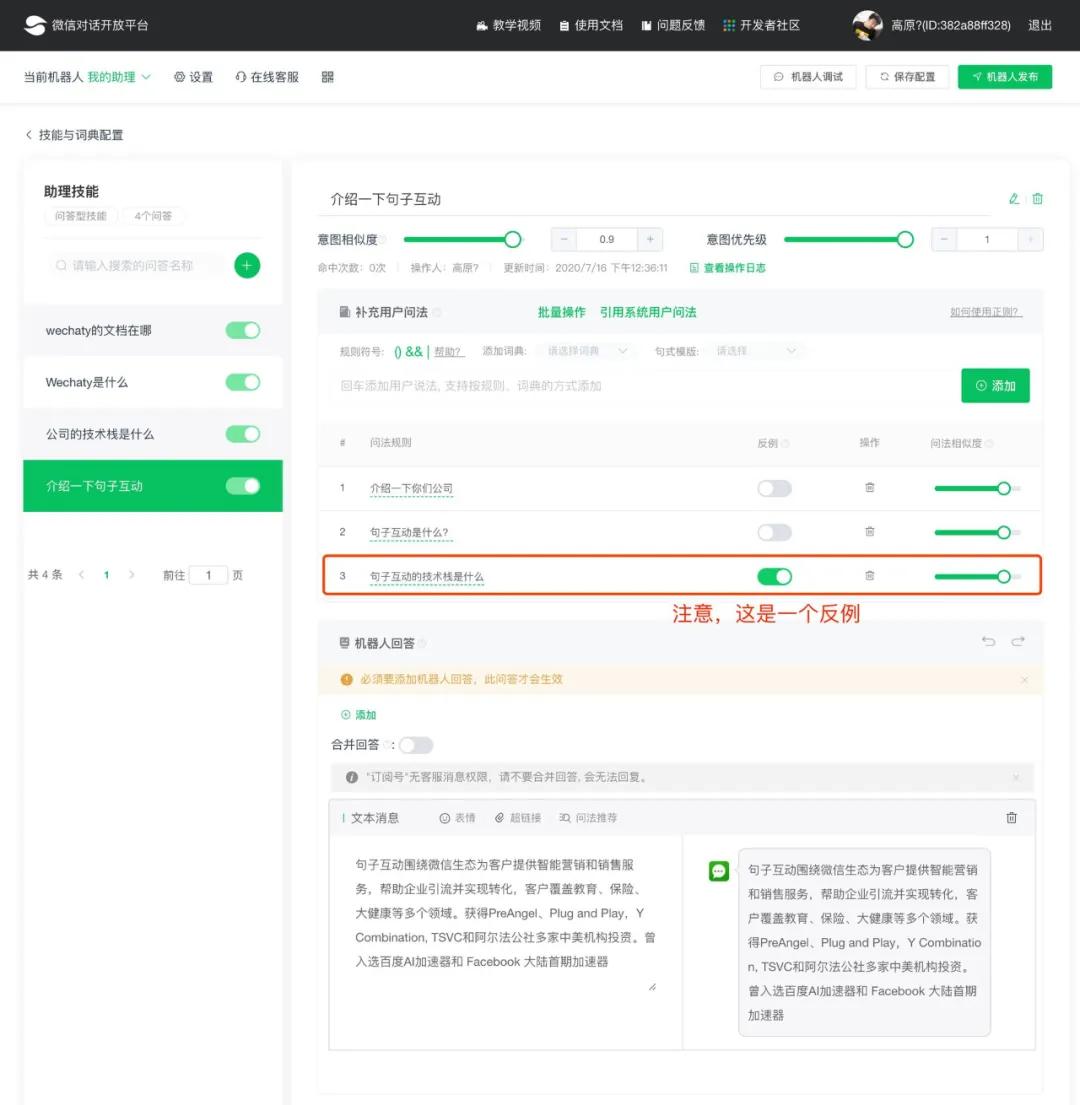1080x1105 pixels.
Task: Open the 添加词典 dropdown
Action: click(585, 351)
